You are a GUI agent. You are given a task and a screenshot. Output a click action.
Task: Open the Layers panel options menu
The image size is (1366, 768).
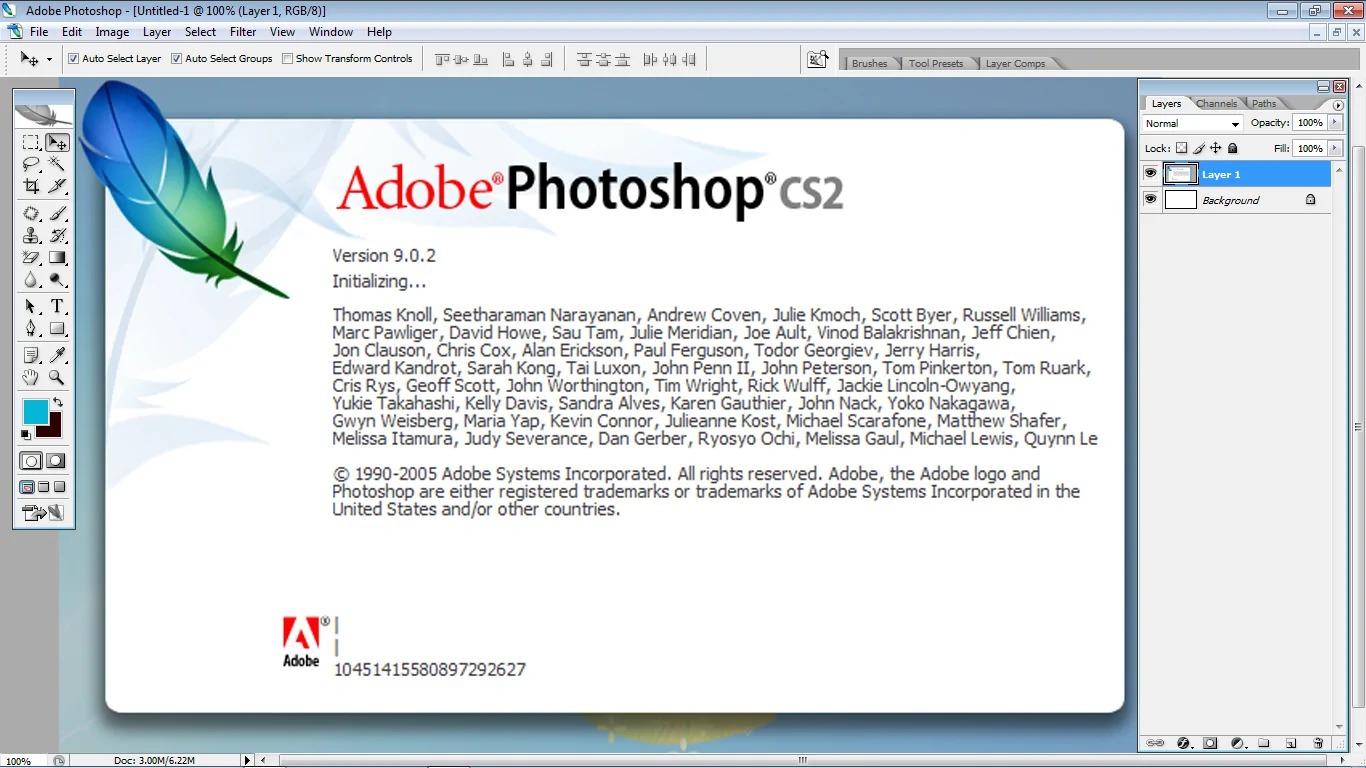(1338, 105)
